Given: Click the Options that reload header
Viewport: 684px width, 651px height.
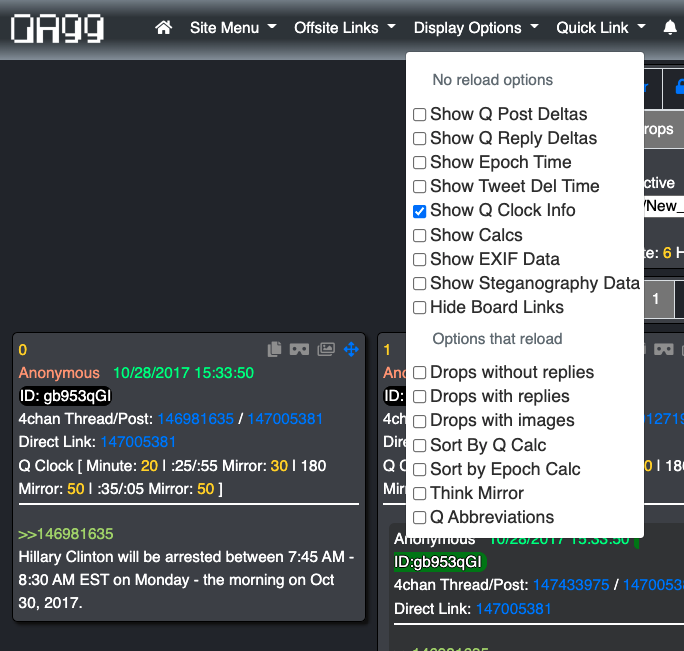Looking at the screenshot, I should 497,339.
